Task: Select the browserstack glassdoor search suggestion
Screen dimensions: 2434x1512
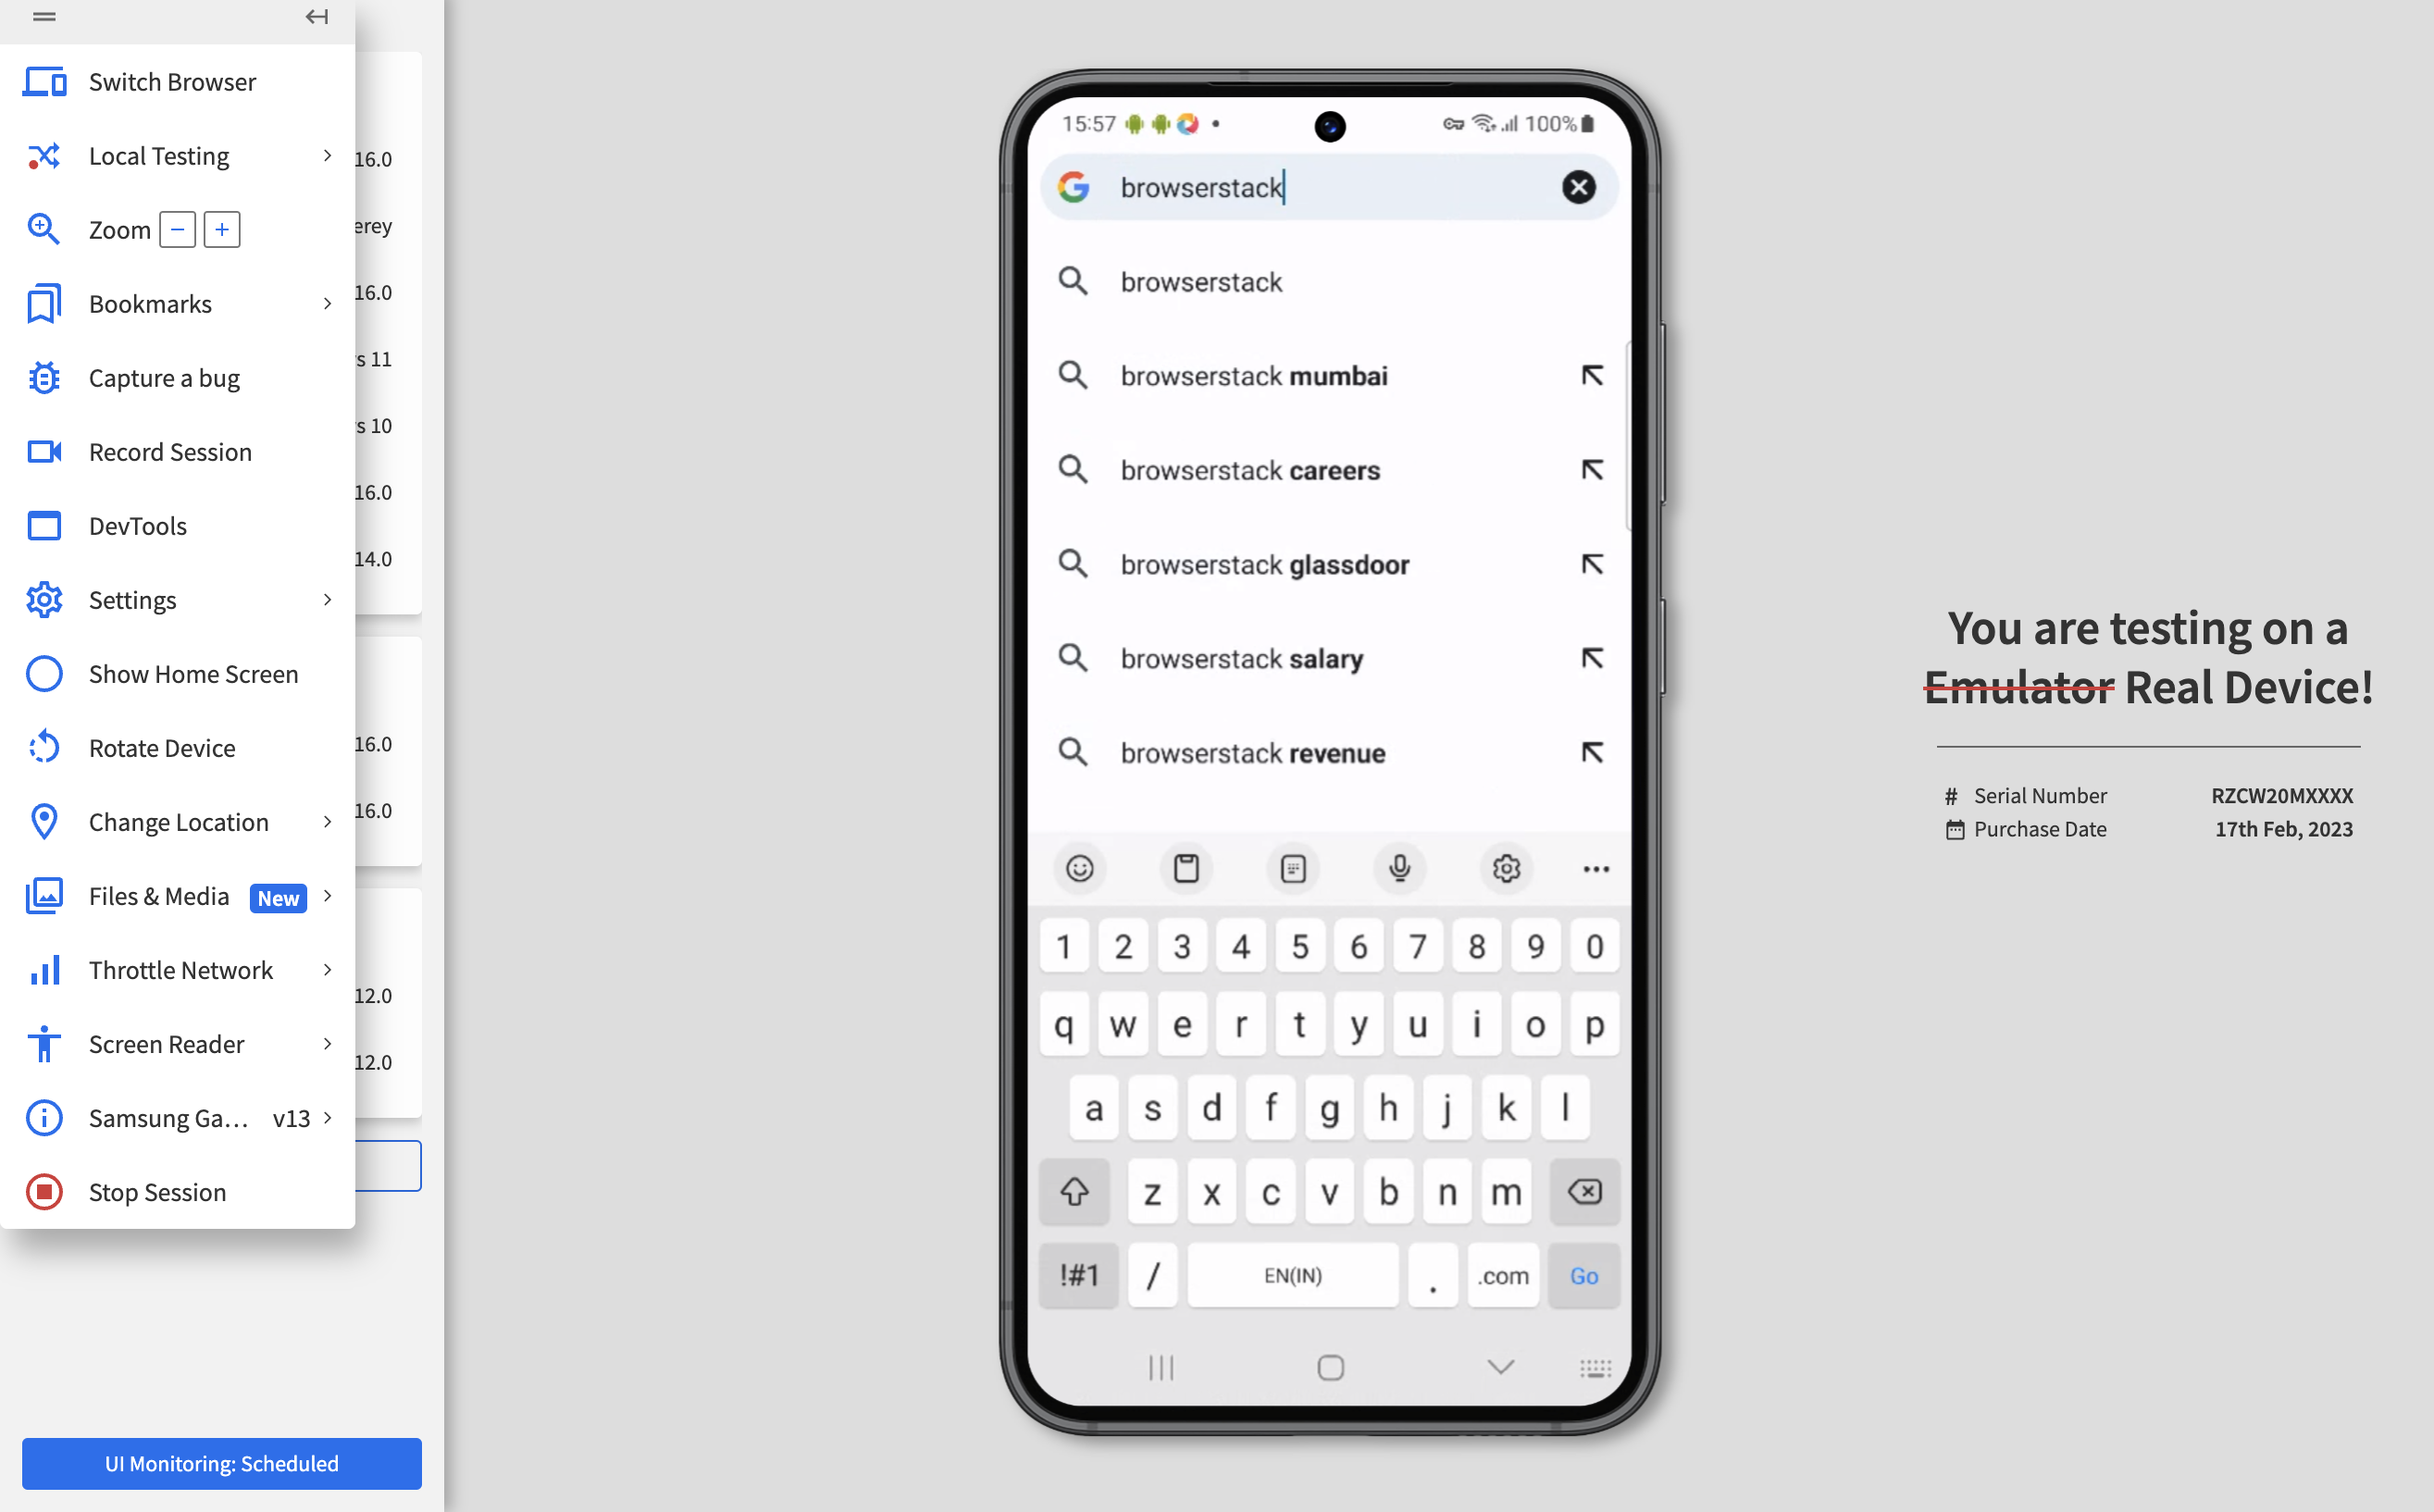Action: [x=1329, y=563]
